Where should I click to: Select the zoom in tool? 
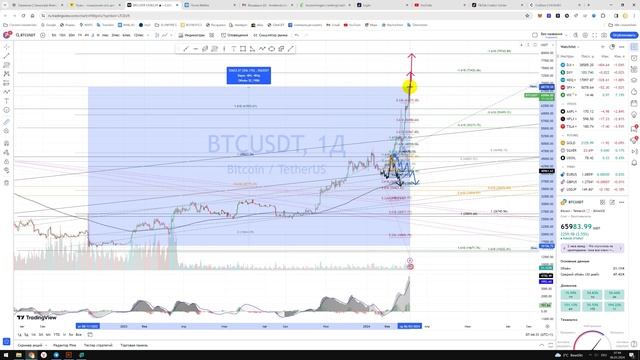[7, 131]
